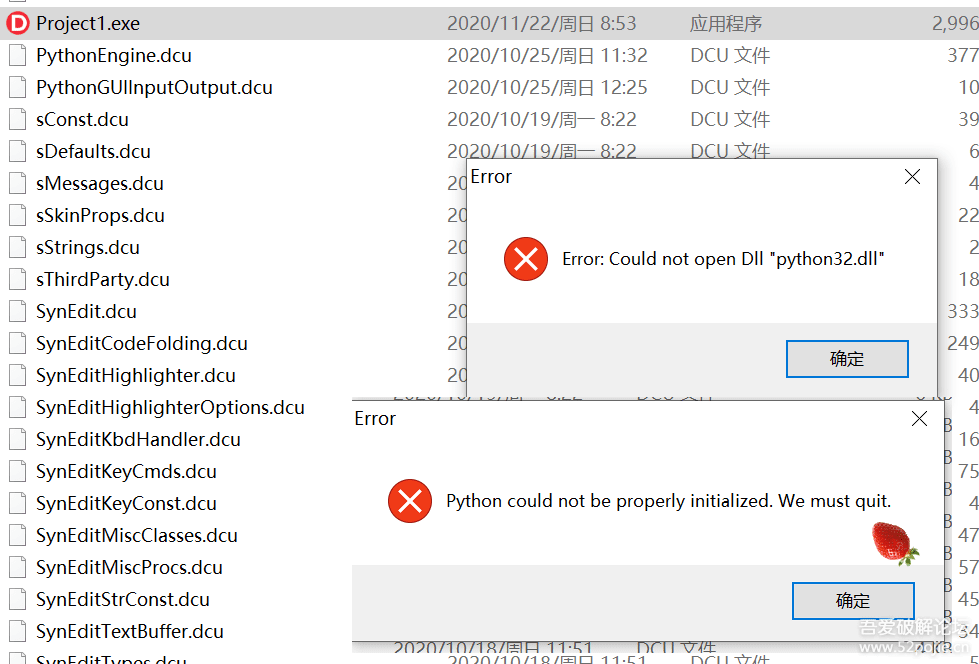Click the SynEditTextBuffer.dcu file icon

click(x=16, y=631)
